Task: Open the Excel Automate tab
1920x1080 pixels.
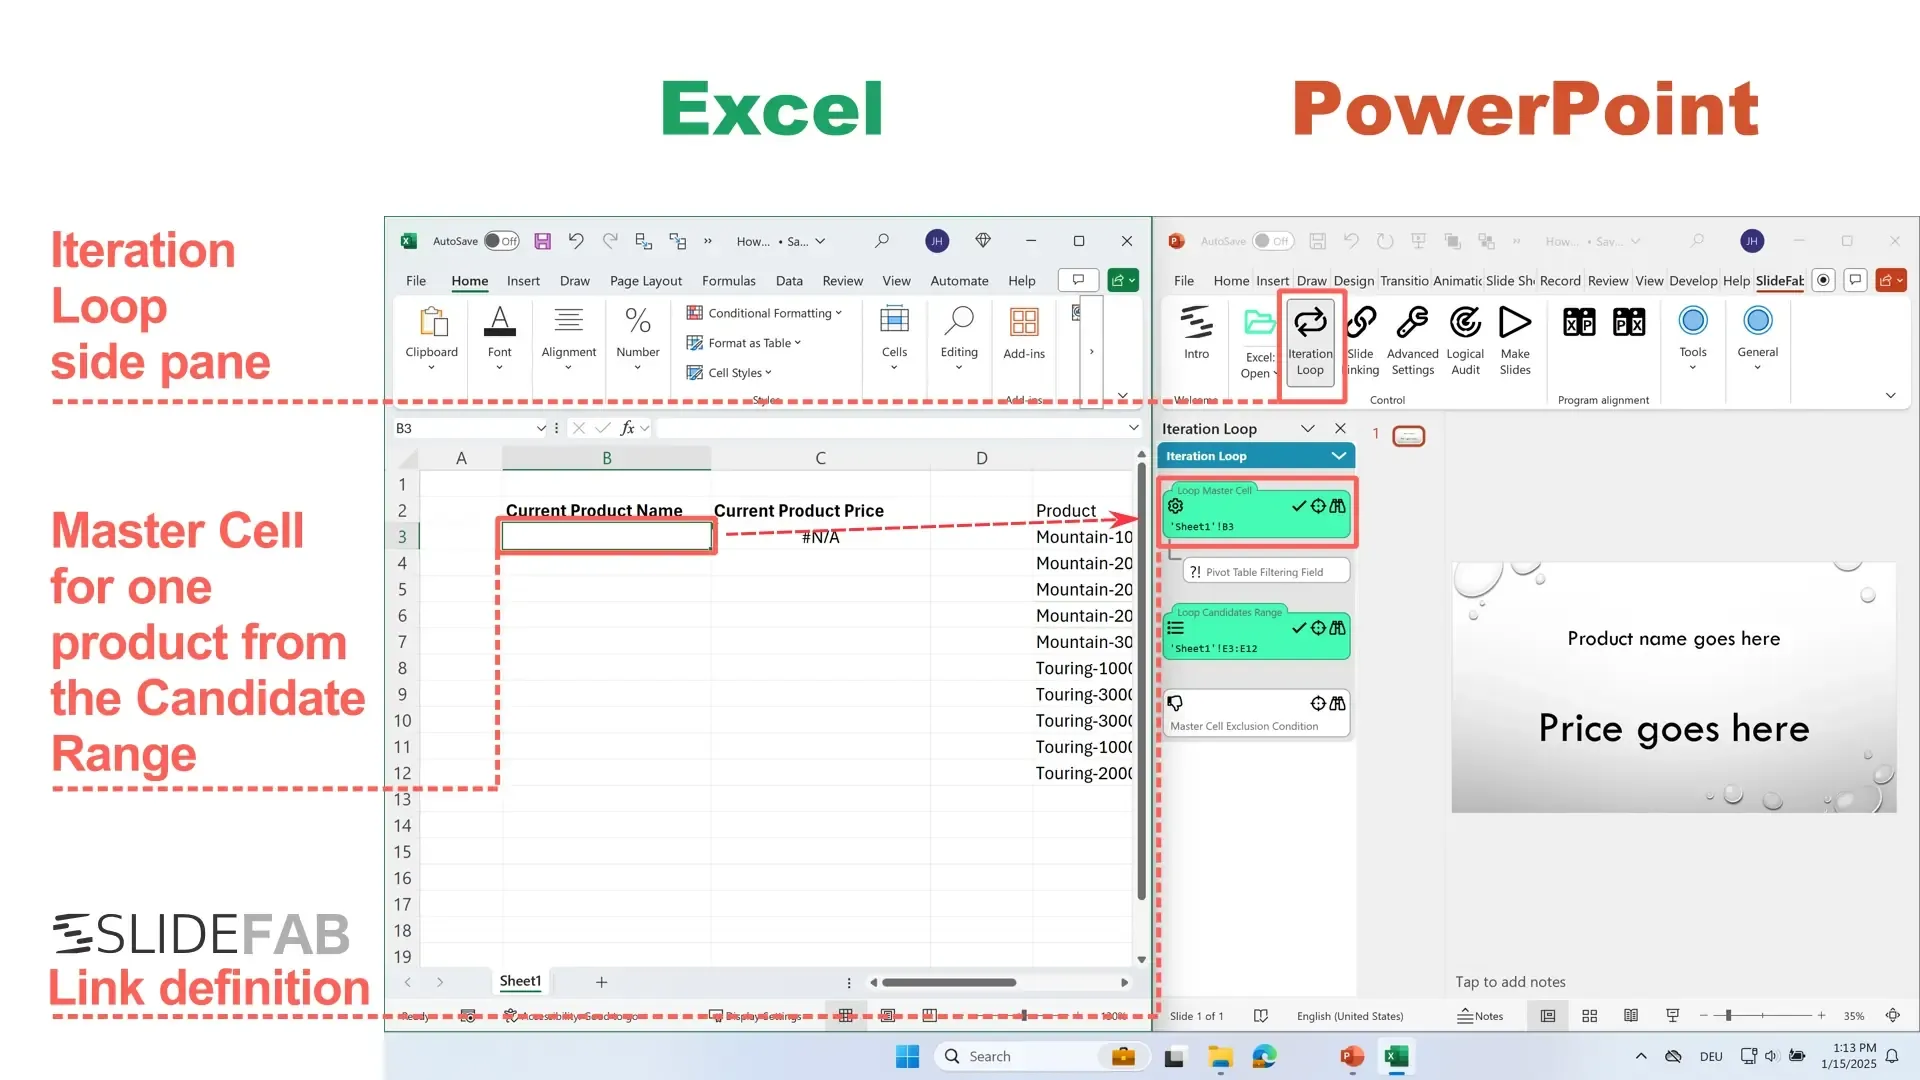Action: [959, 281]
